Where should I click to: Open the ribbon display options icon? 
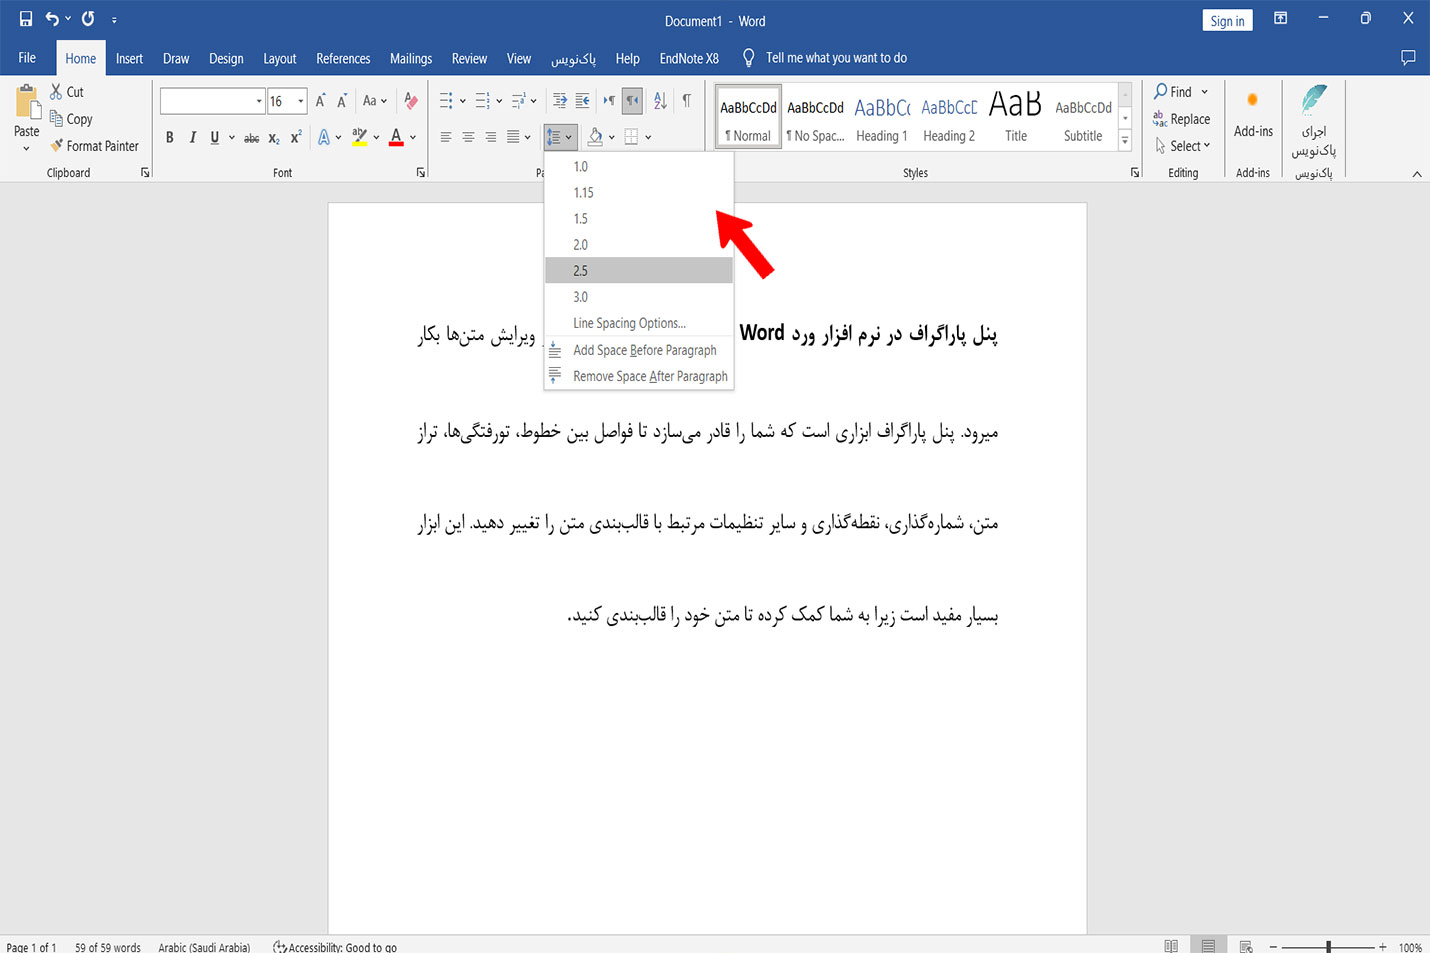click(x=1280, y=19)
